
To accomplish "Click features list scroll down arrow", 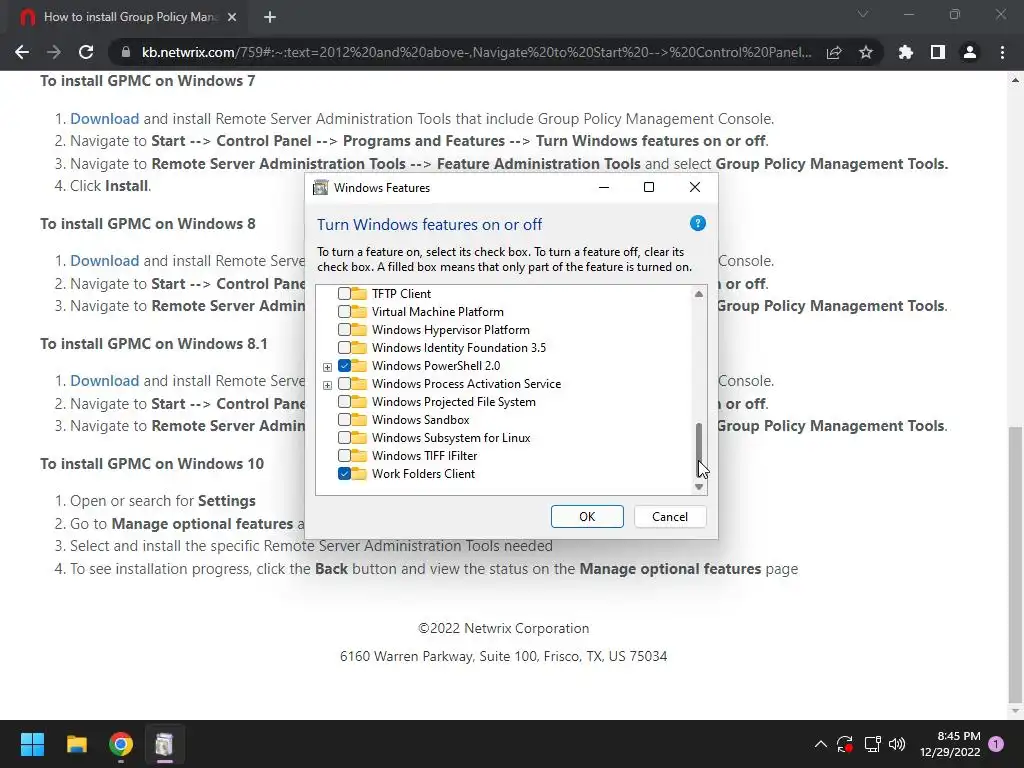I will point(699,487).
